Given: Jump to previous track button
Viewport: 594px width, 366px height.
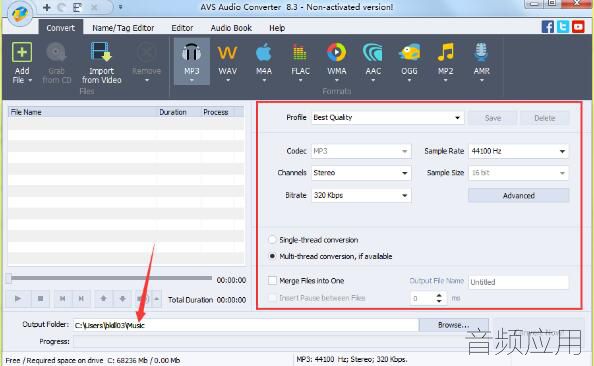Looking at the screenshot, I should 63,299.
